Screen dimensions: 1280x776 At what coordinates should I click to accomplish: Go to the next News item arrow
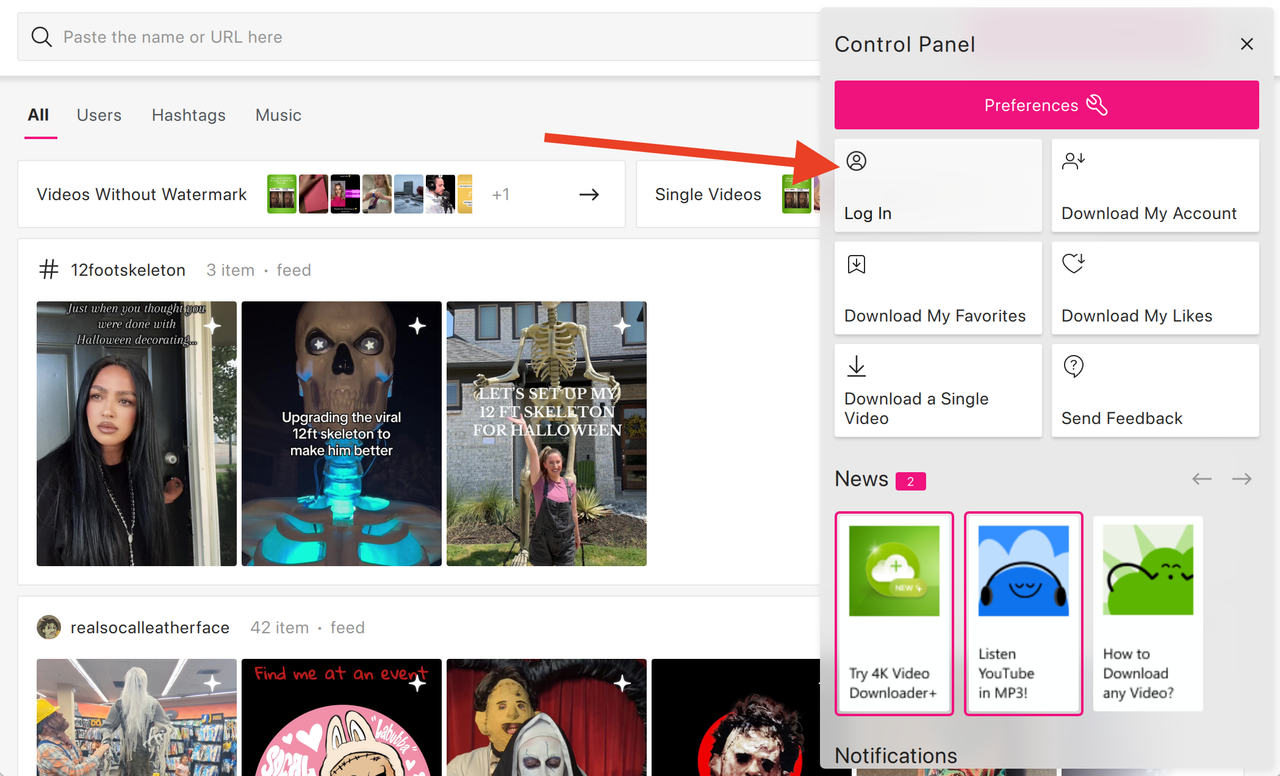(x=1242, y=479)
